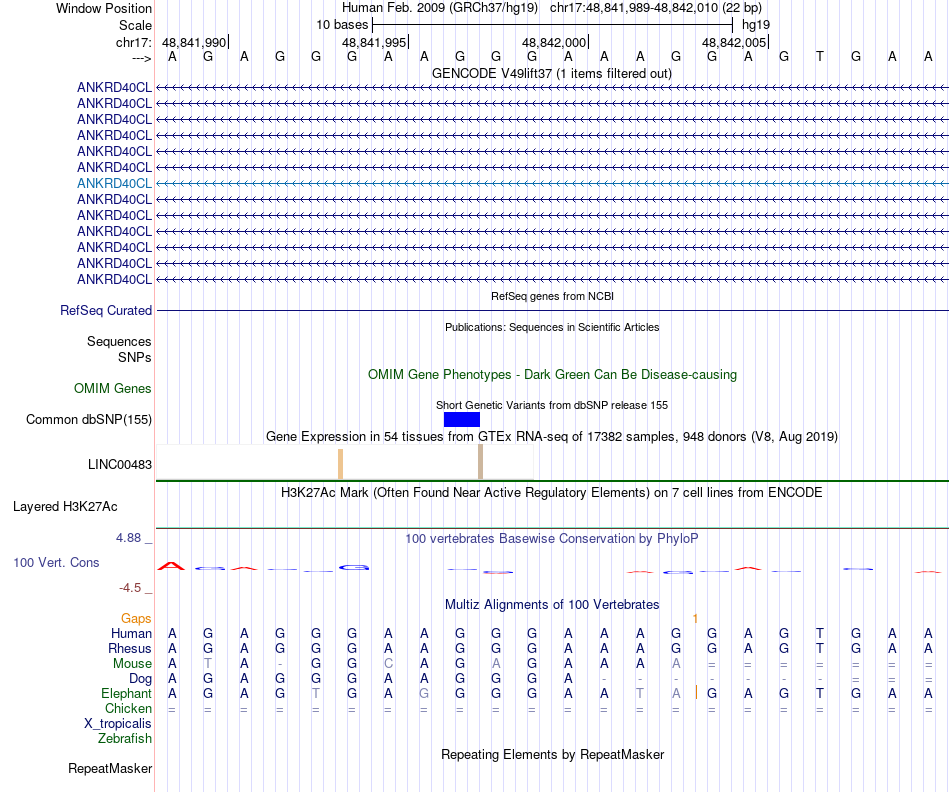
Task: Open the RepeatMasker track label
Action: pos(110,768)
